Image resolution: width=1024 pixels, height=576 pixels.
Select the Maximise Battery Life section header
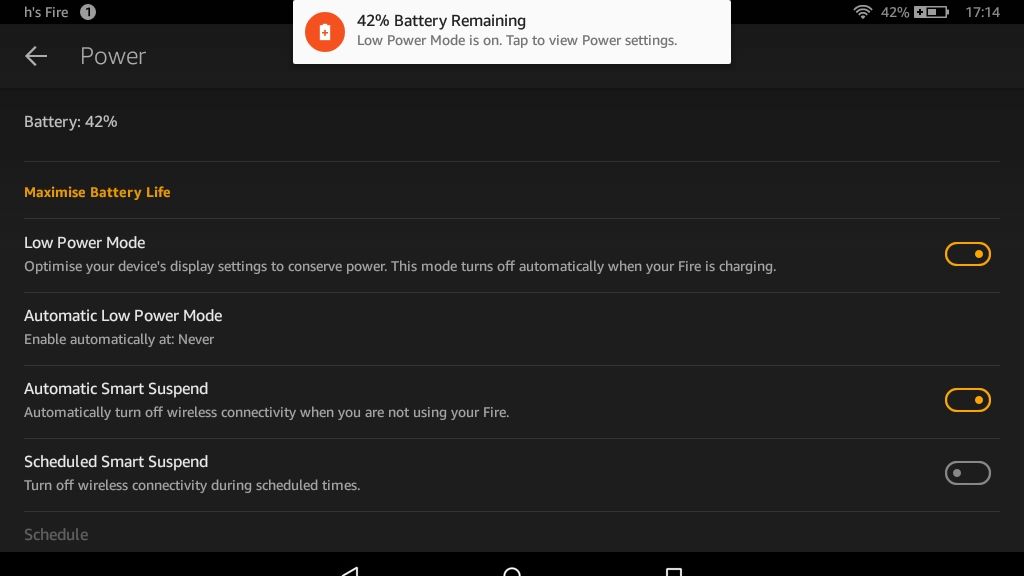click(x=97, y=192)
